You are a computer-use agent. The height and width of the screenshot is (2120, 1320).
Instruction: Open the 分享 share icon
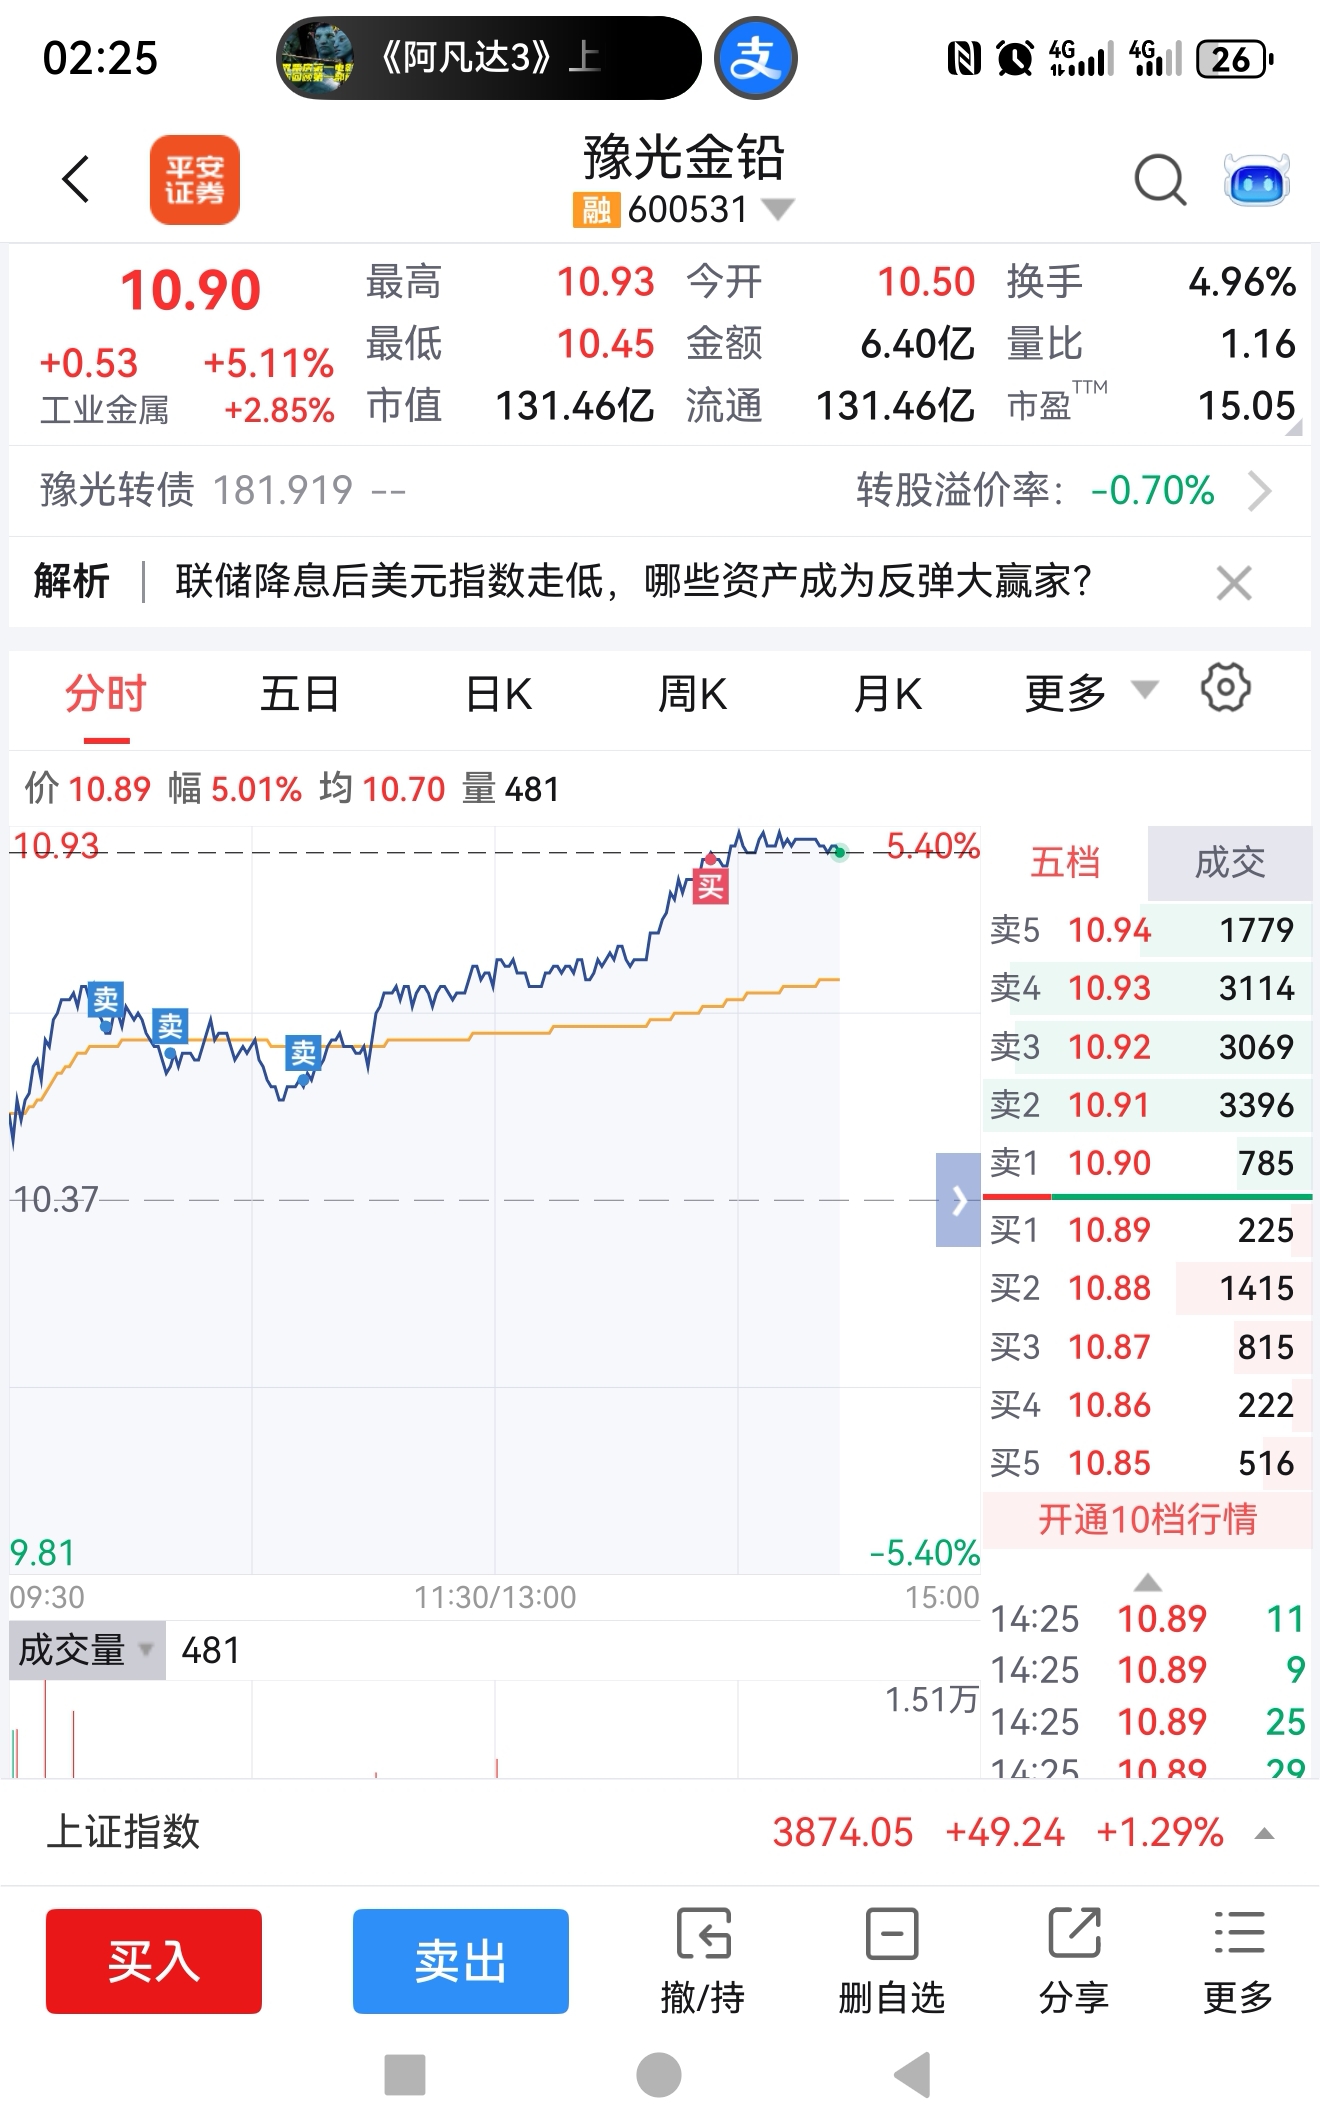point(1074,1961)
